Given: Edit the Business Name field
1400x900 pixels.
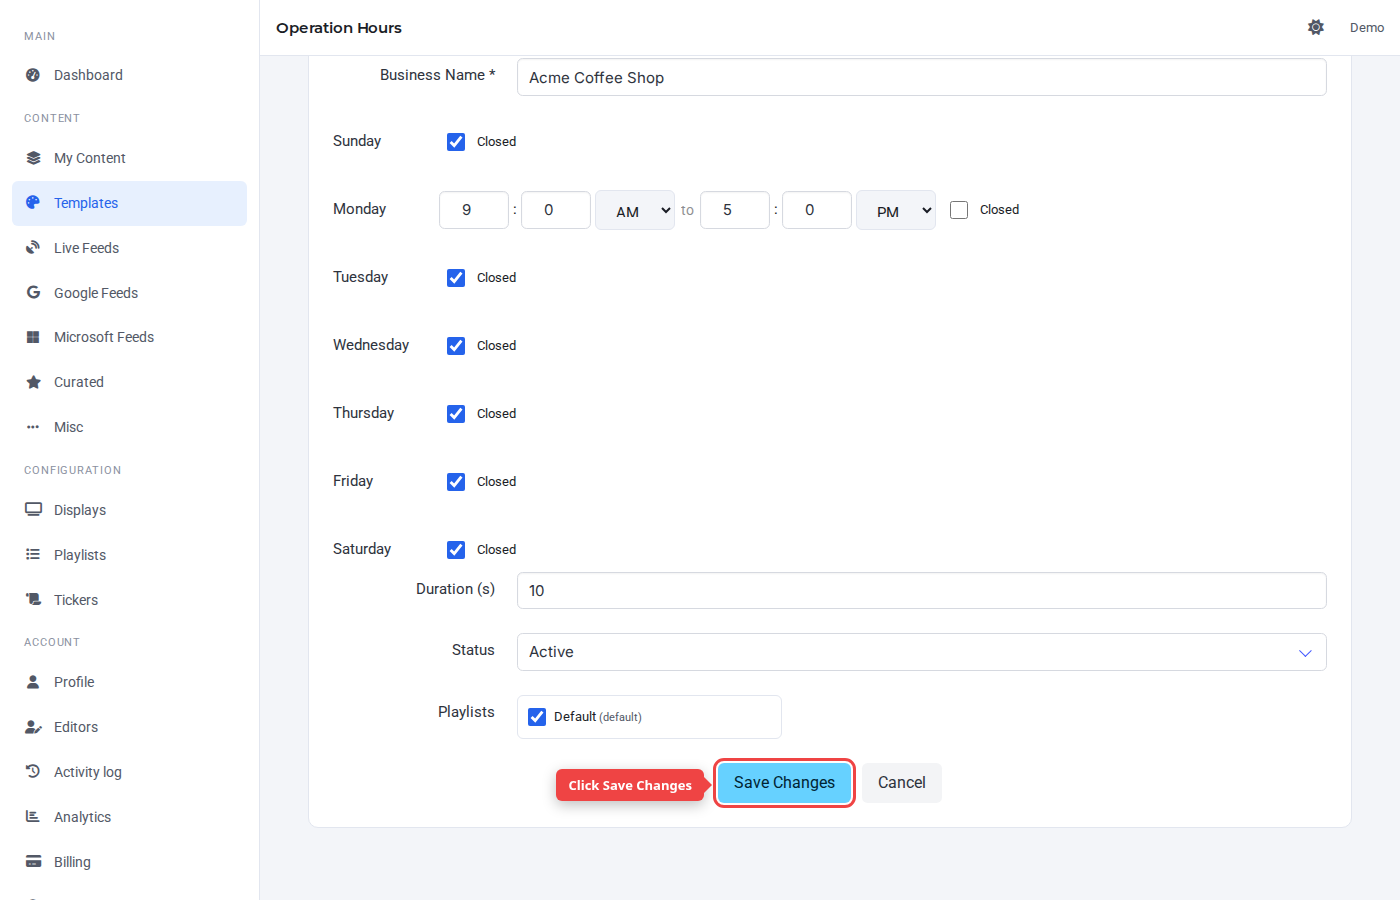Looking at the screenshot, I should pos(921,77).
